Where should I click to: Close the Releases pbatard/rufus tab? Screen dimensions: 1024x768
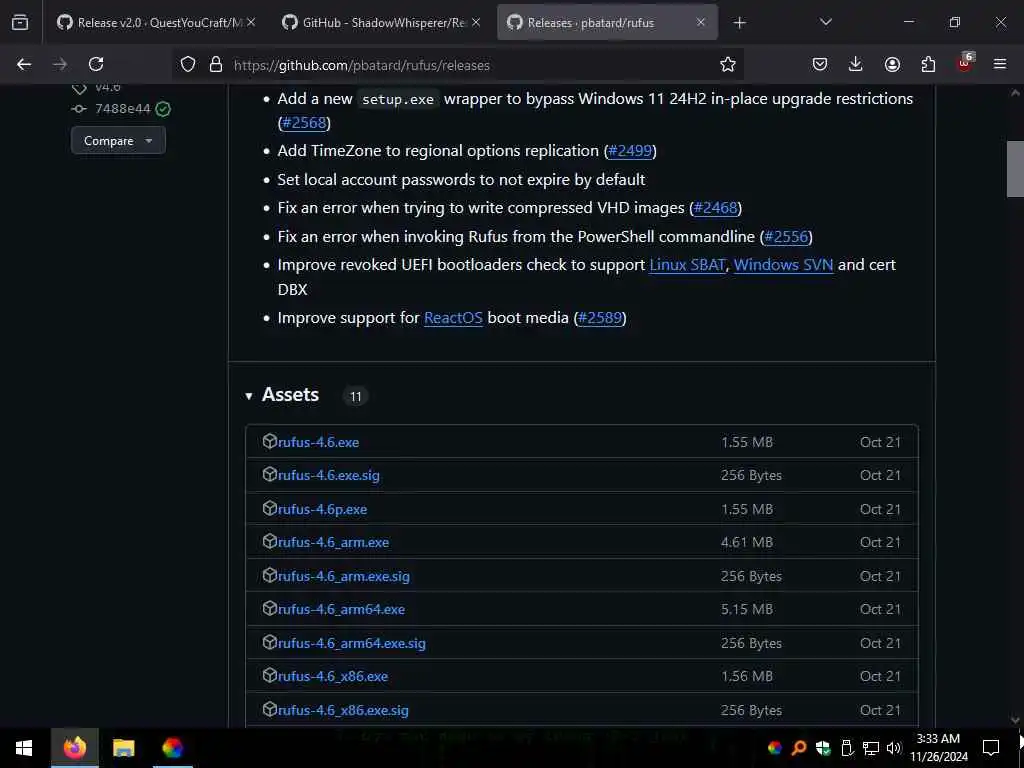(701, 22)
